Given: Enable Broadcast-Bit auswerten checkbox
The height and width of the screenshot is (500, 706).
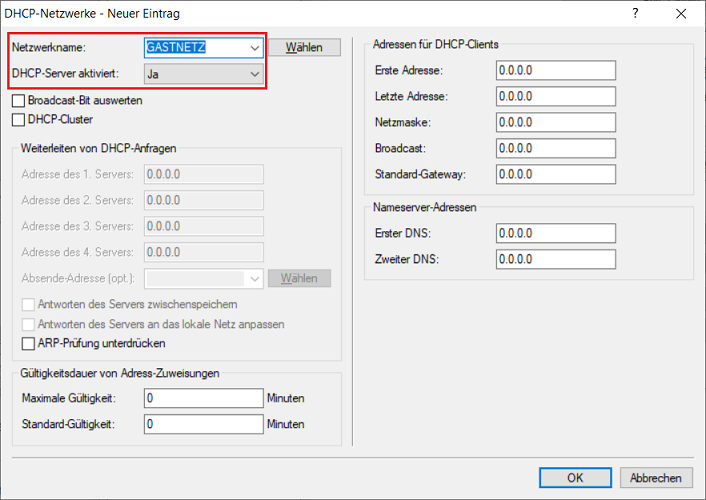Looking at the screenshot, I should 19,101.
